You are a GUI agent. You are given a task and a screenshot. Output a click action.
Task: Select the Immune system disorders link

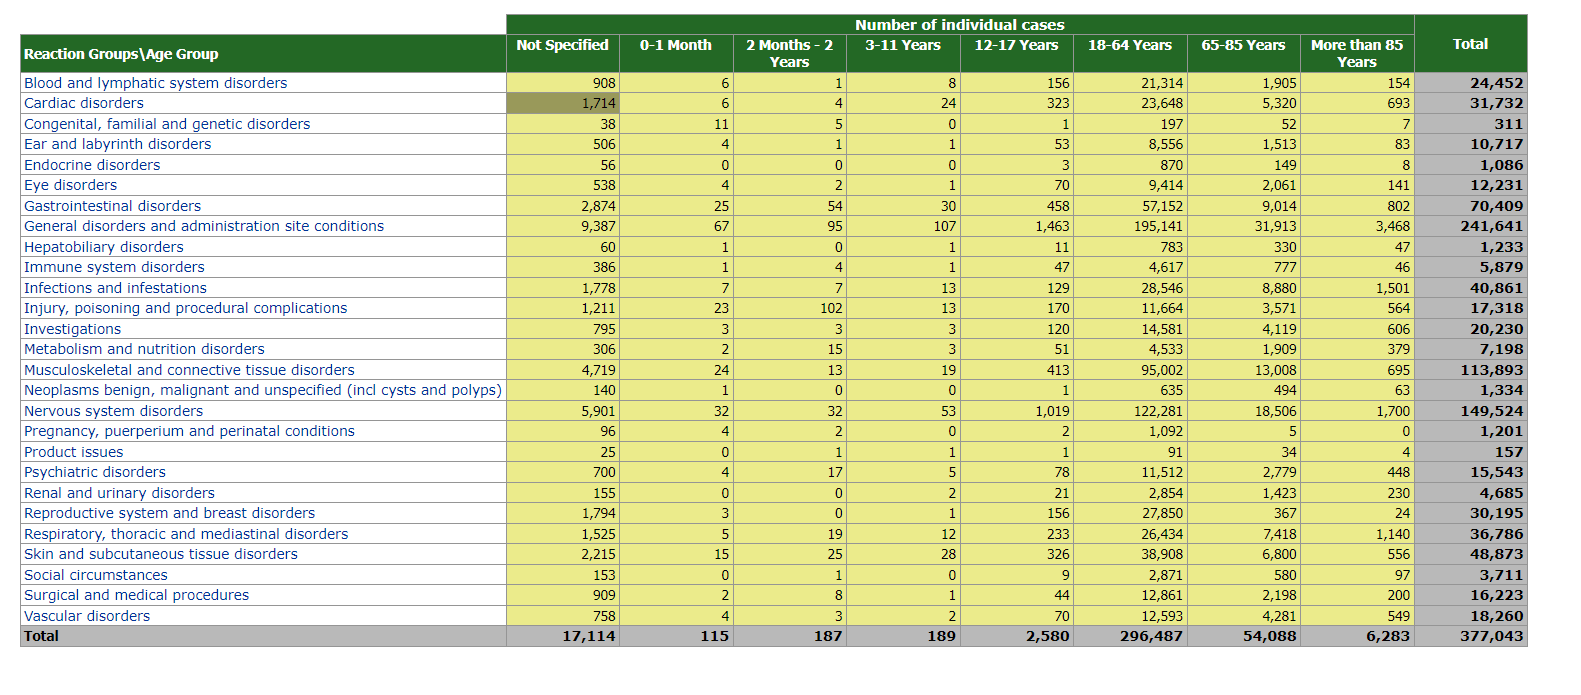[x=114, y=267]
